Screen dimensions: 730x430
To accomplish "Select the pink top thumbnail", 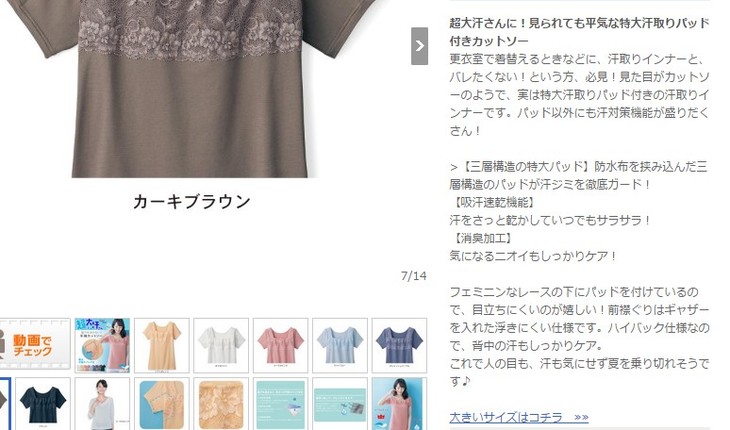I will coord(281,345).
